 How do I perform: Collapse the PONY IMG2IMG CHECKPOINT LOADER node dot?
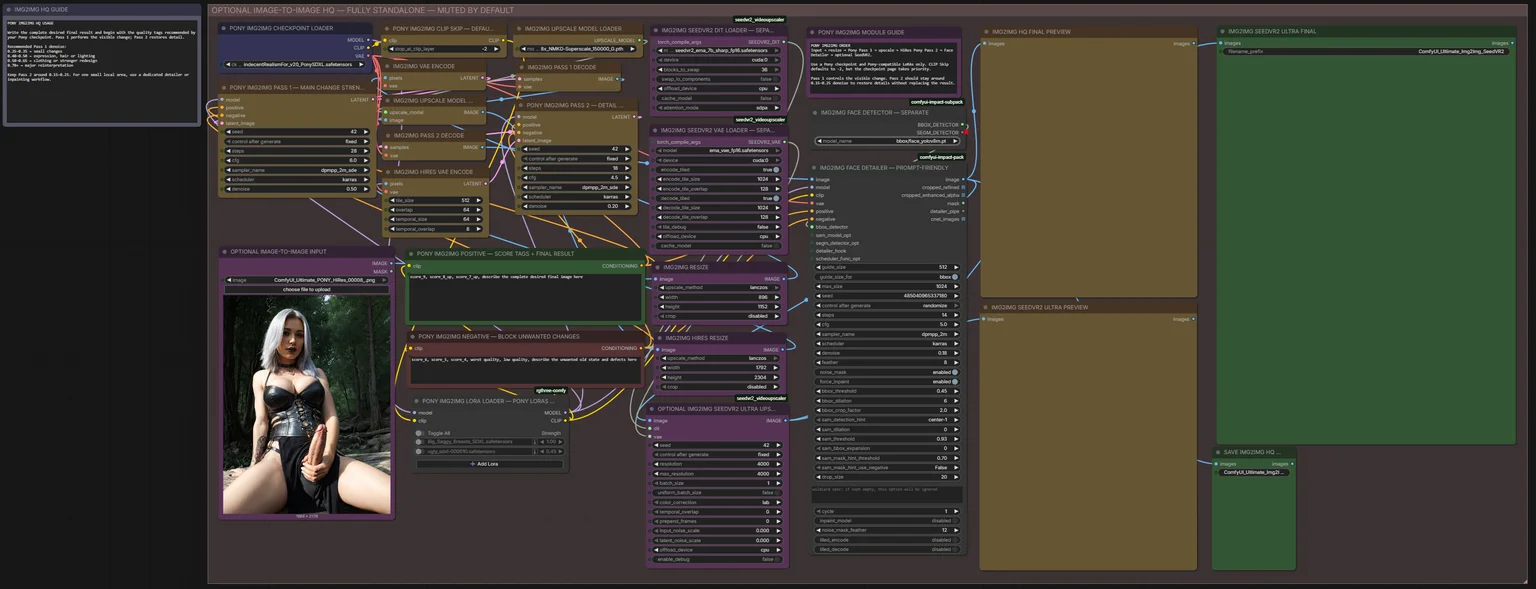pyautogui.click(x=223, y=28)
